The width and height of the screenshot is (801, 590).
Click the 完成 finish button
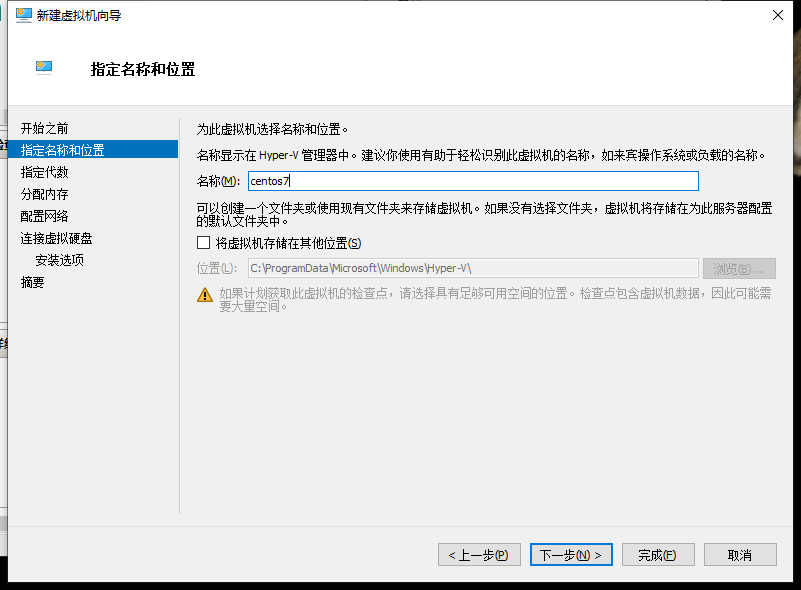pyautogui.click(x=658, y=555)
